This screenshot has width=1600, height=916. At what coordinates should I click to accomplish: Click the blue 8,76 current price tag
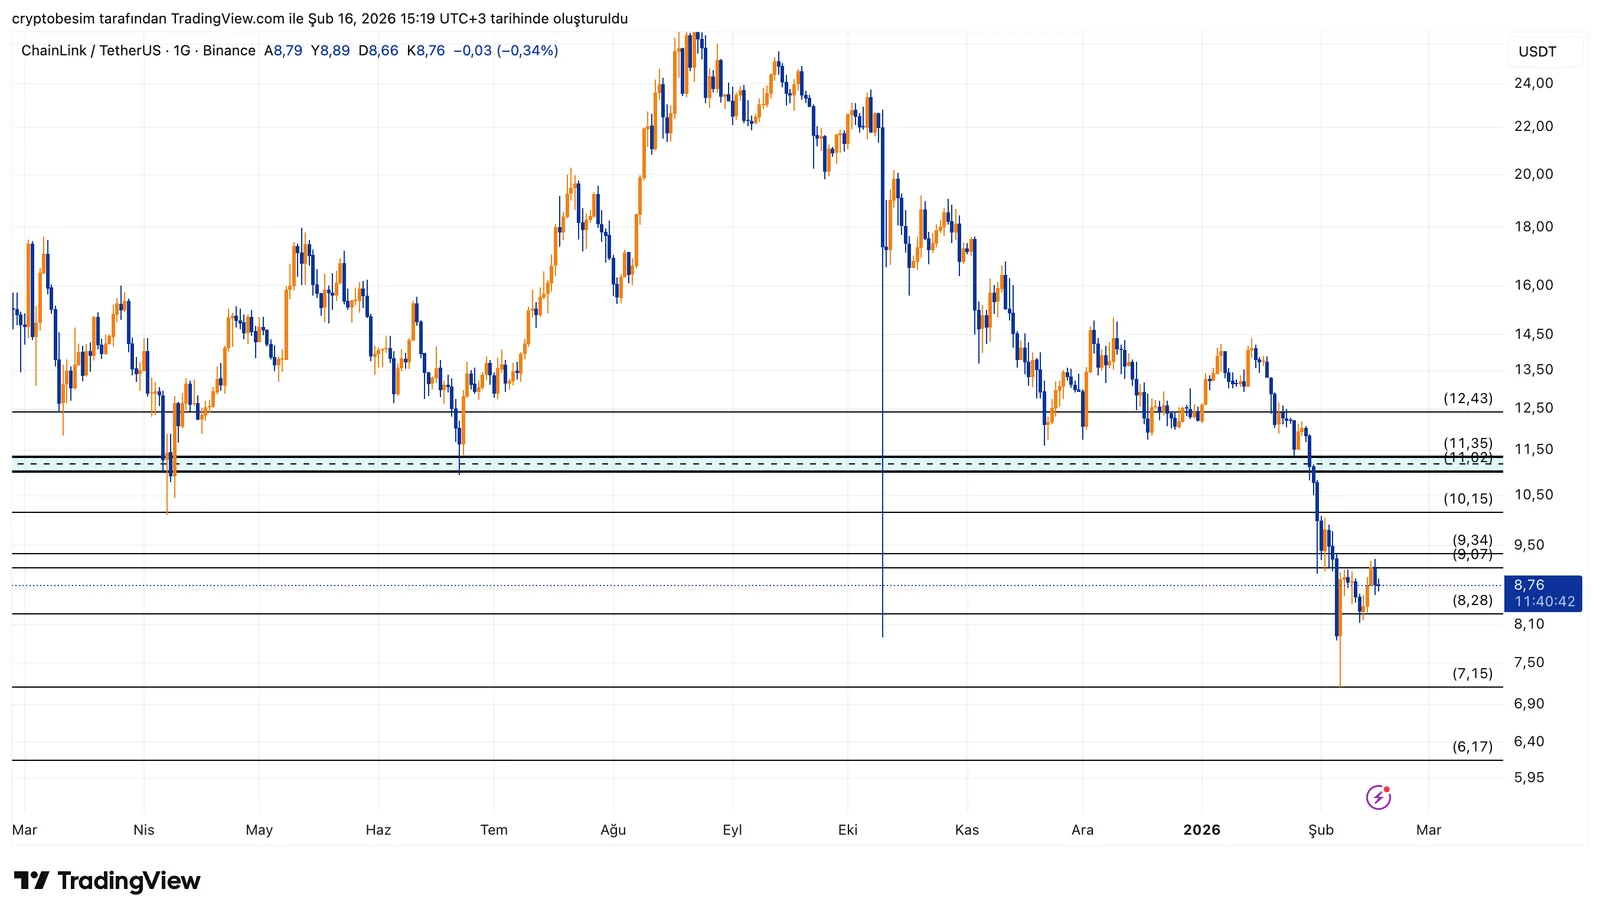coord(1529,585)
